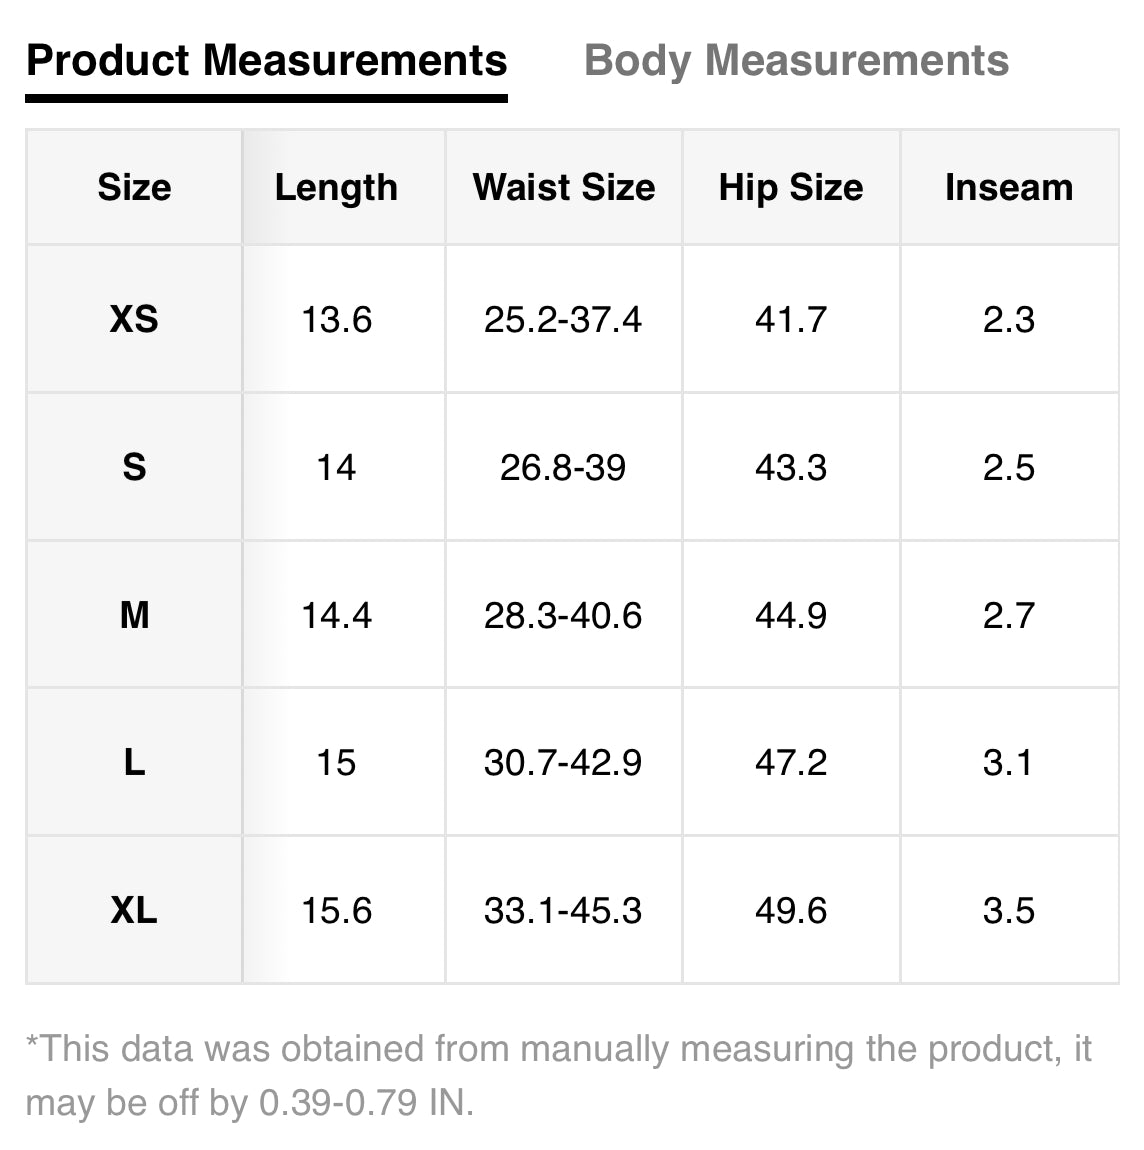Select the L size row label
This screenshot has width=1144, height=1150.
point(134,763)
